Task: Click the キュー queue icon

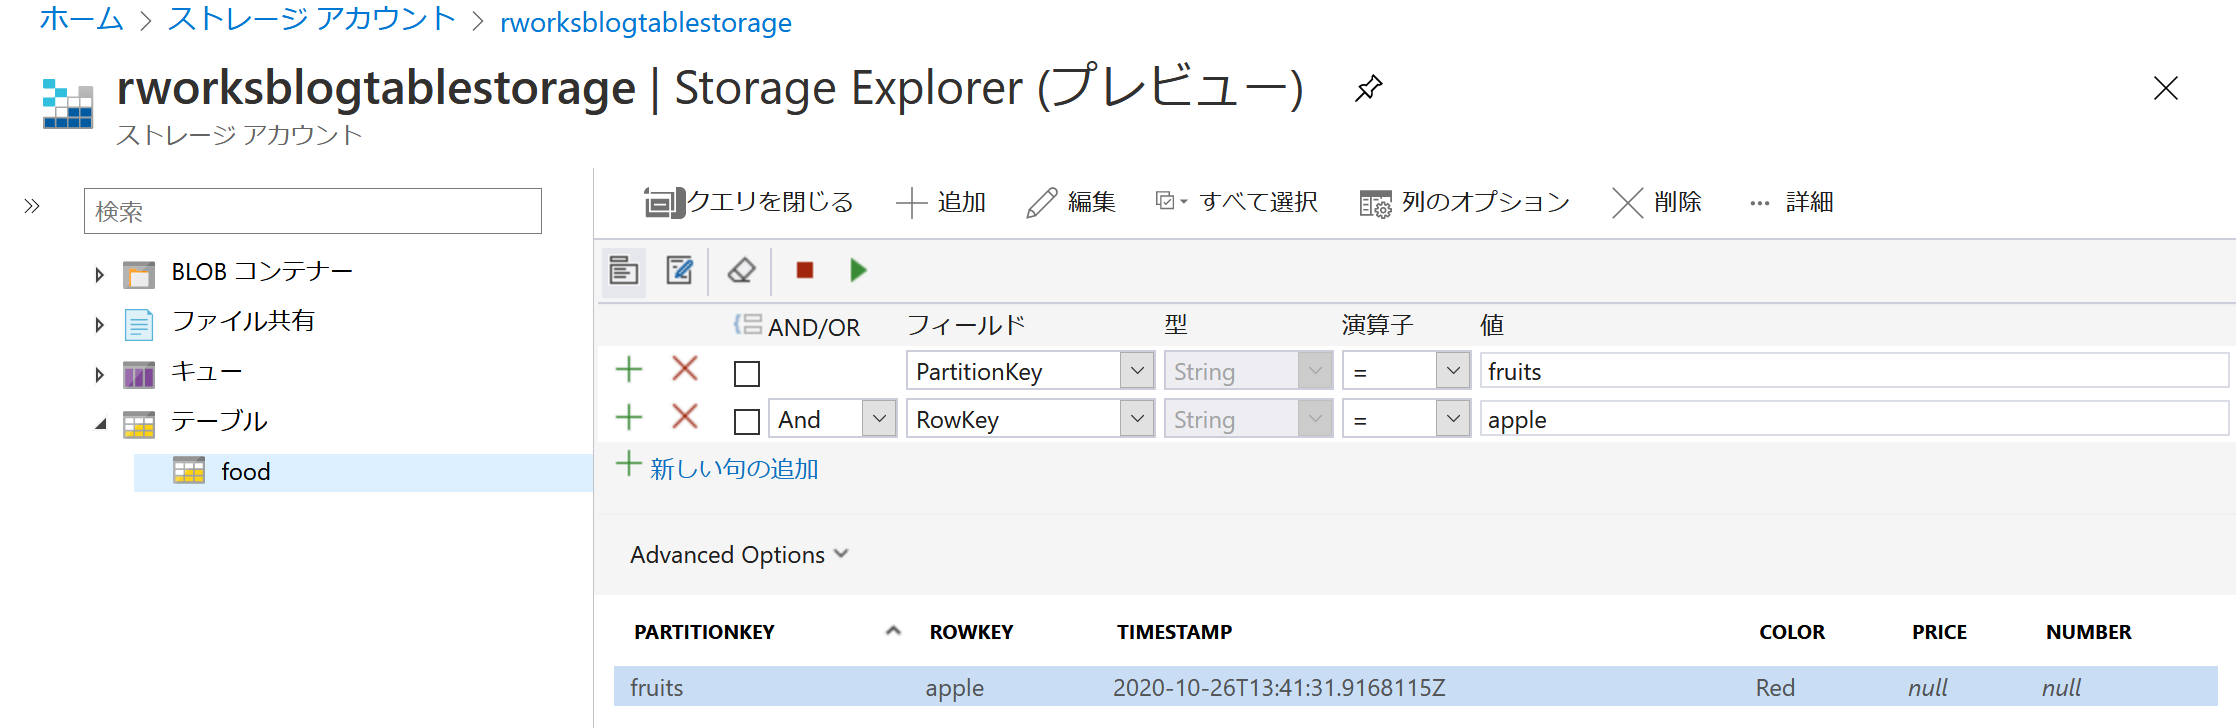Action: coord(139,374)
